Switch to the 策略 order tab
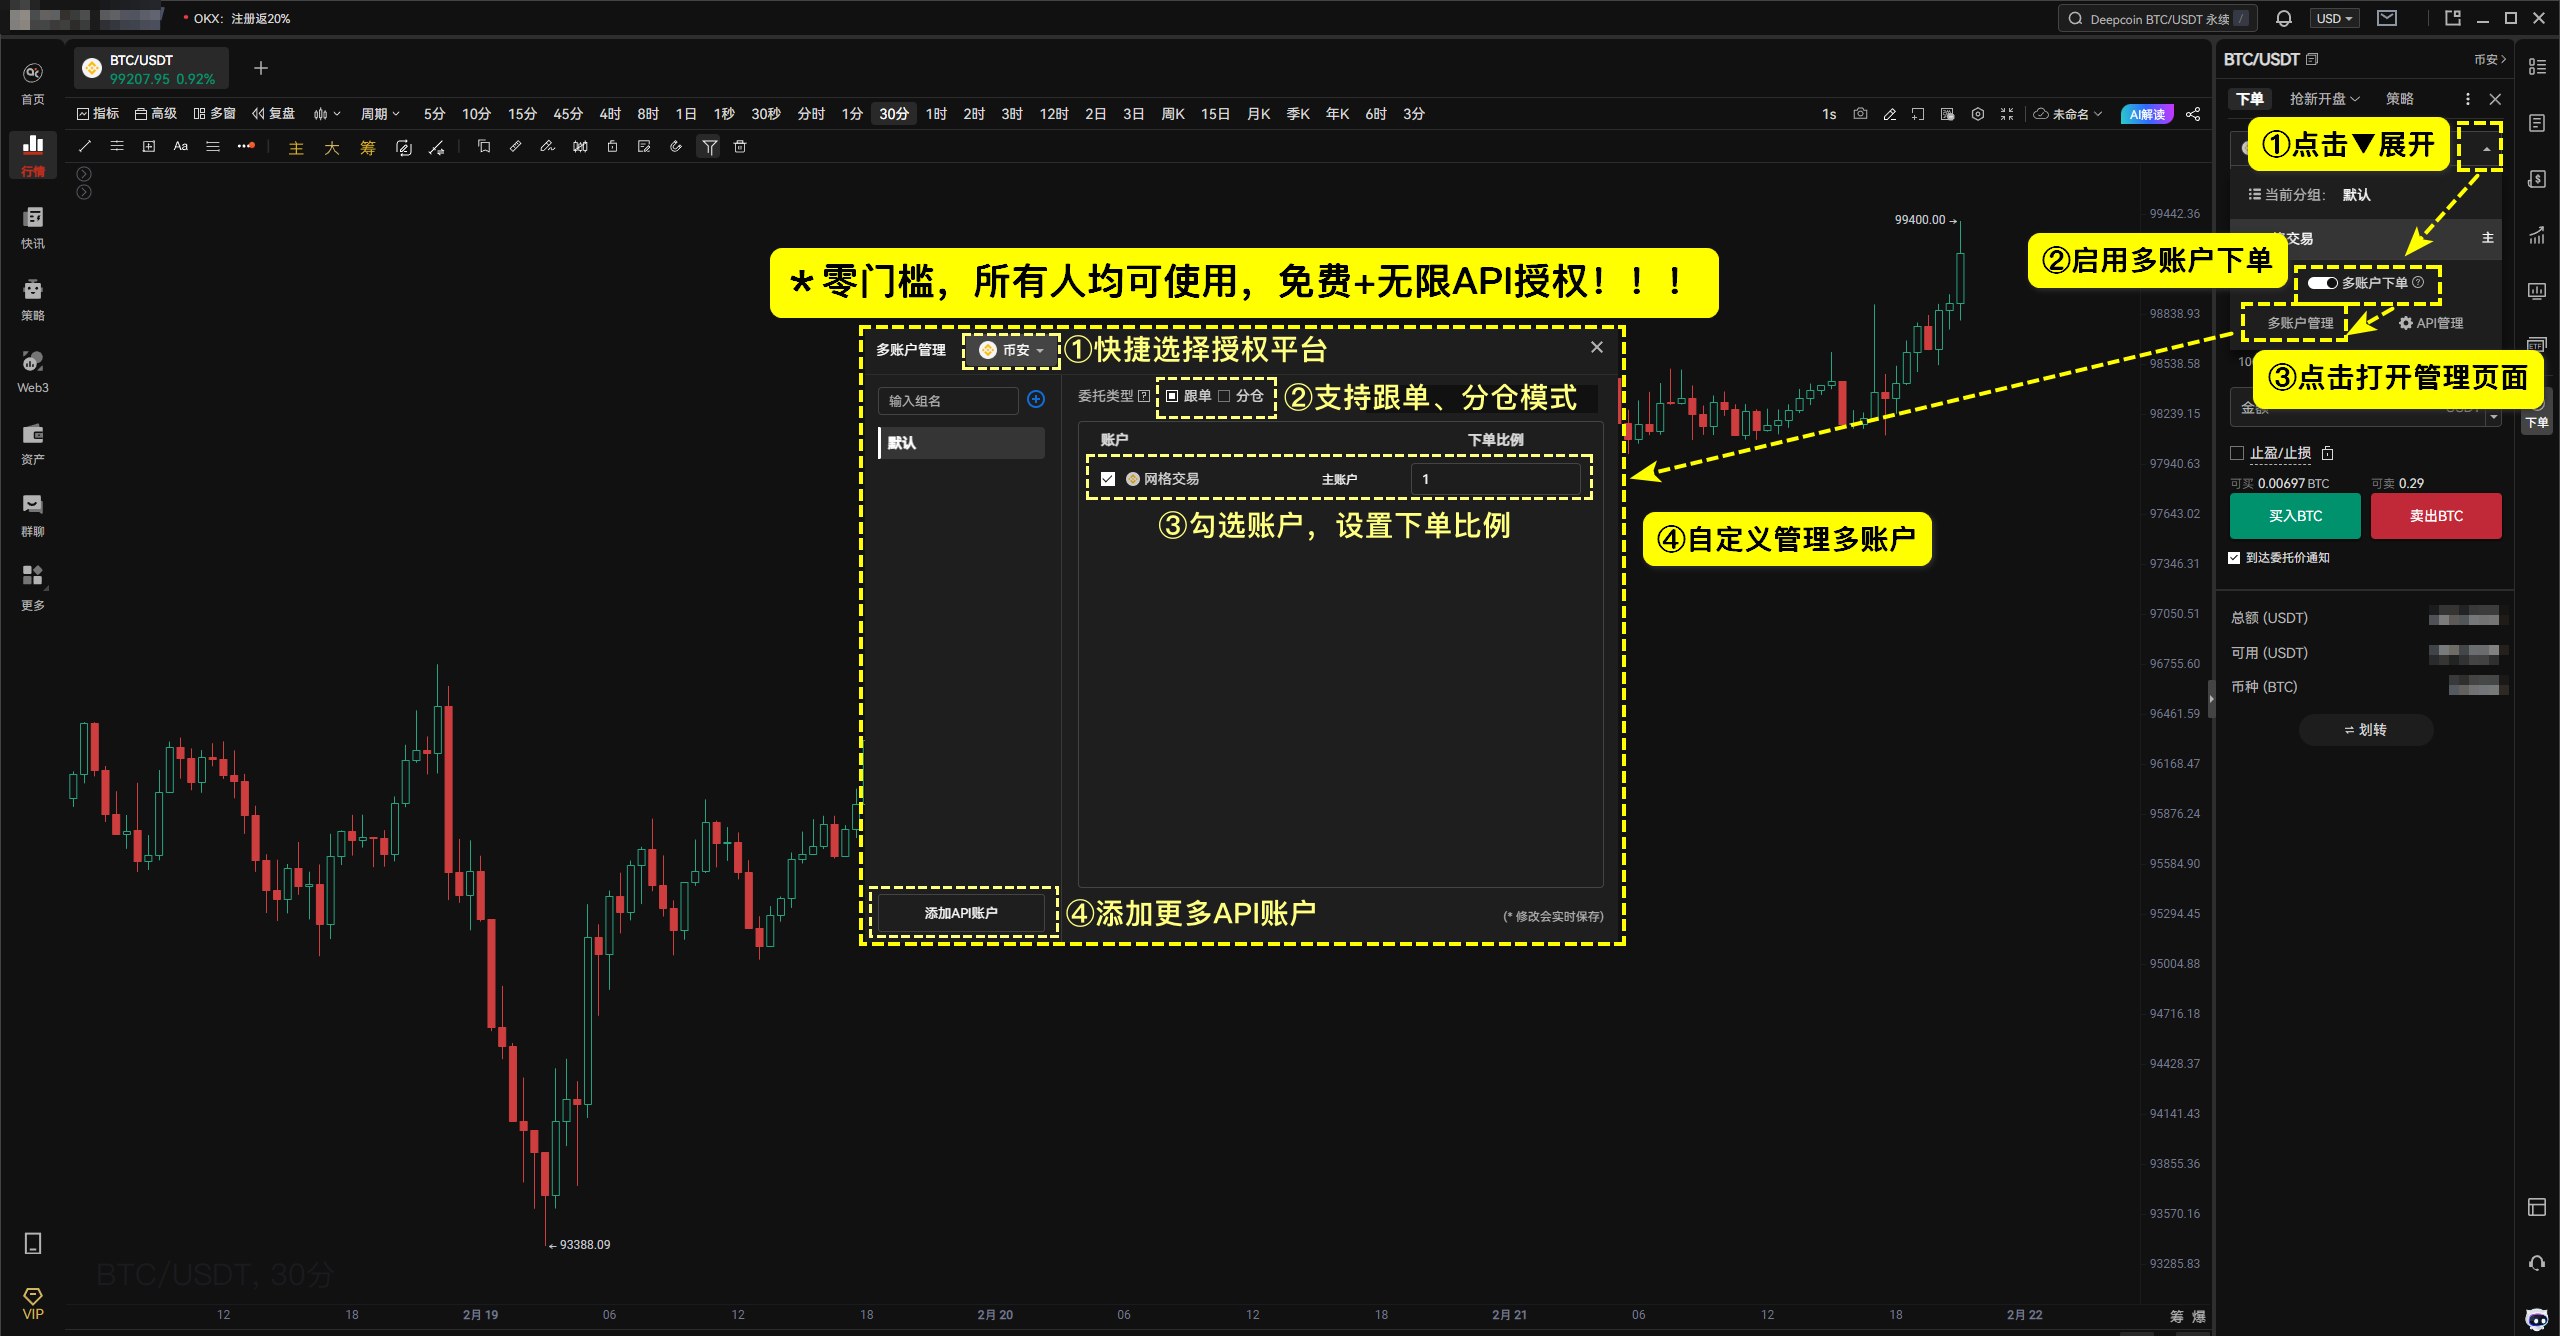The image size is (2560, 1336). click(2399, 99)
